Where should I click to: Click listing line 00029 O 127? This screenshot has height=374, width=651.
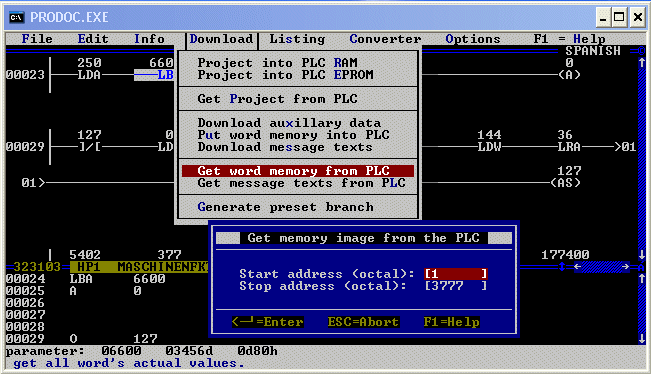click(81, 339)
